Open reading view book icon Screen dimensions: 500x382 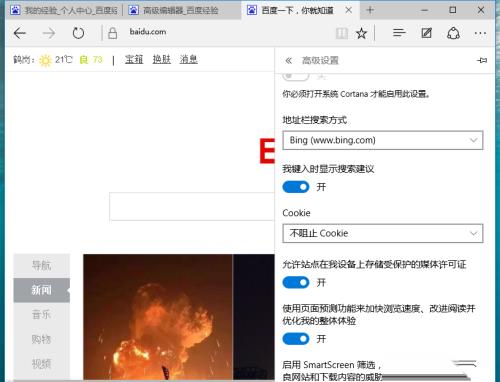pyautogui.click(x=342, y=33)
